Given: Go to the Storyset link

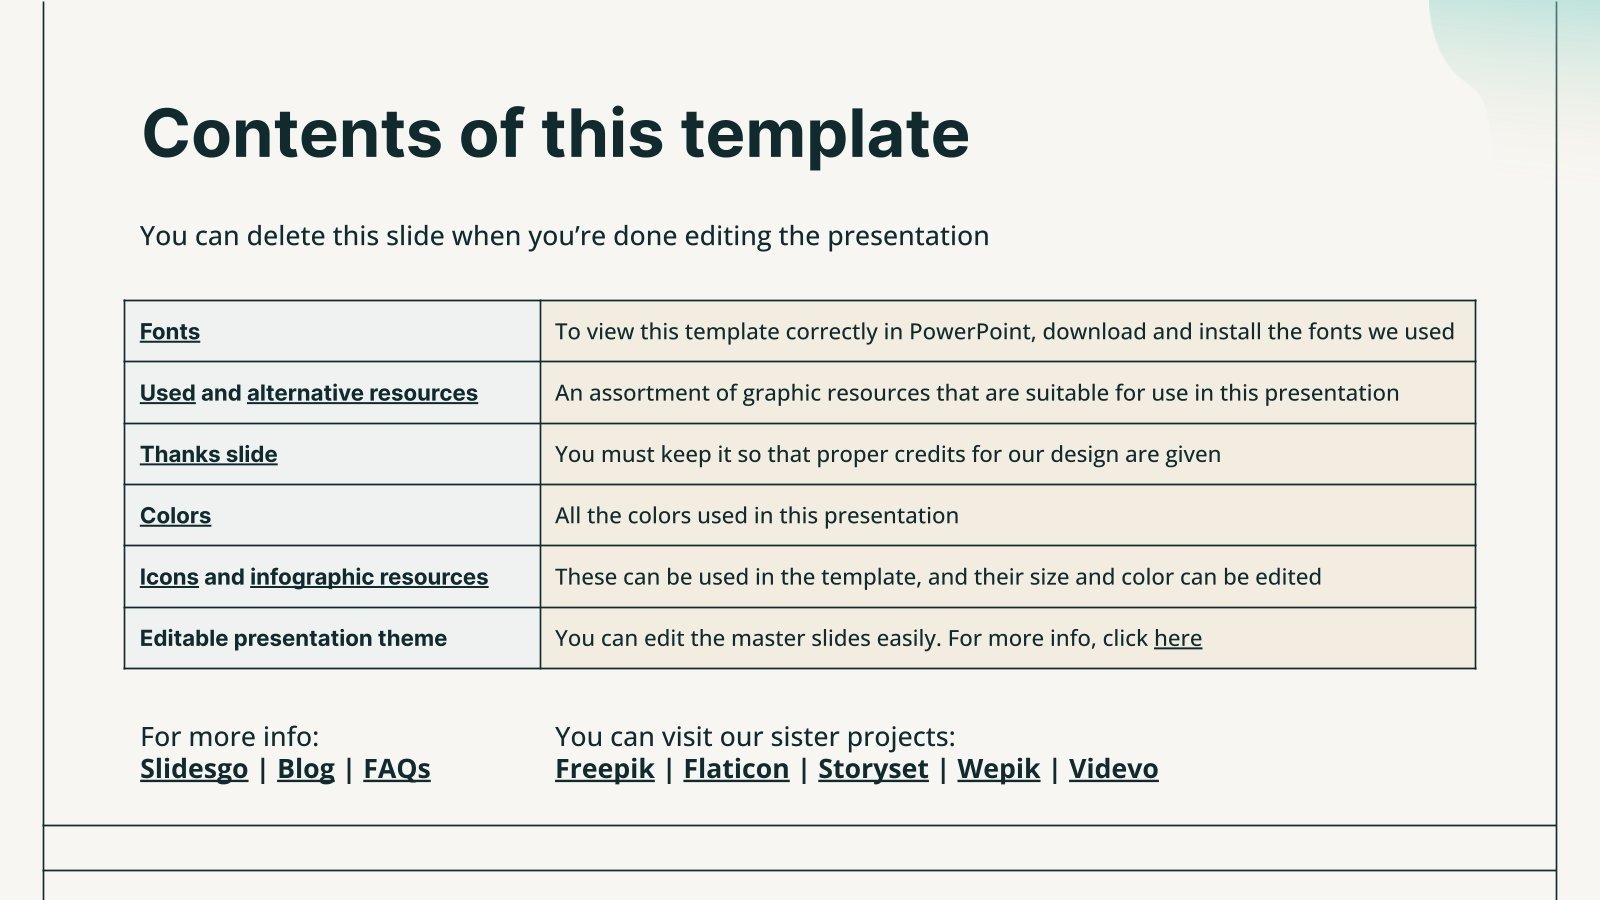Looking at the screenshot, I should click(x=873, y=769).
